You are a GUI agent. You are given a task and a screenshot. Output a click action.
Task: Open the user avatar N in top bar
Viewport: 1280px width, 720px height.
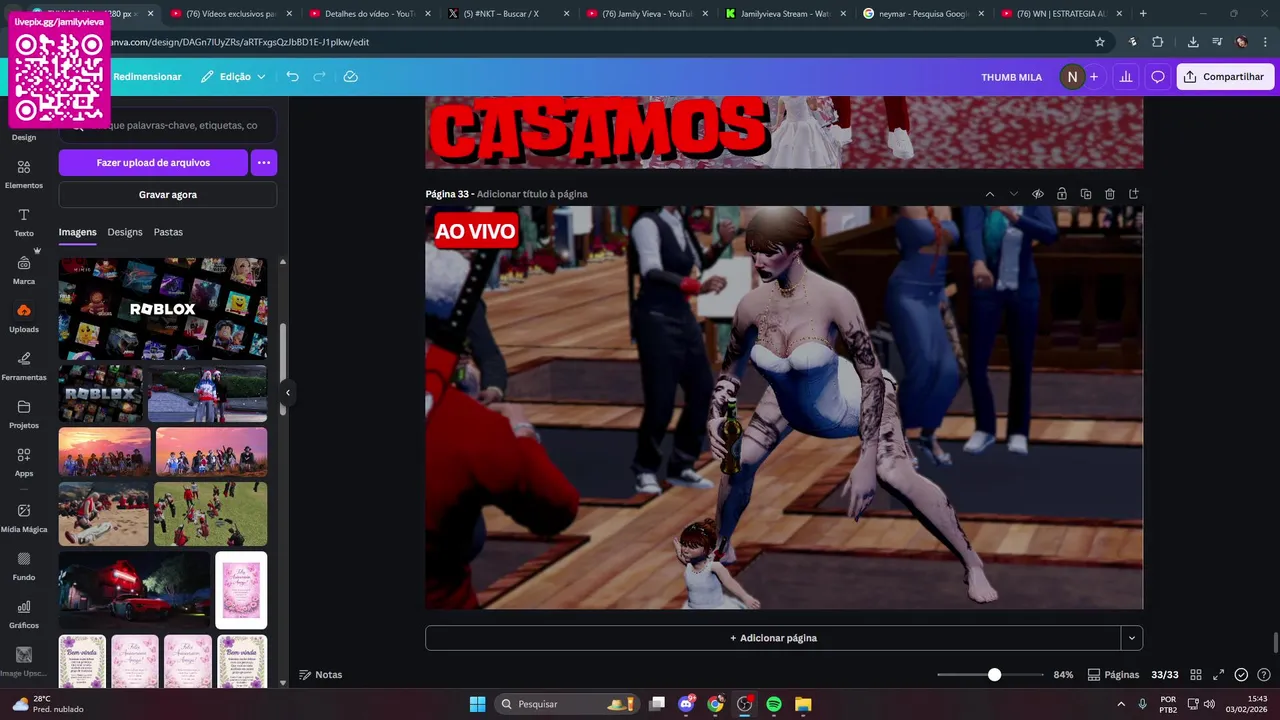pos(1072,77)
